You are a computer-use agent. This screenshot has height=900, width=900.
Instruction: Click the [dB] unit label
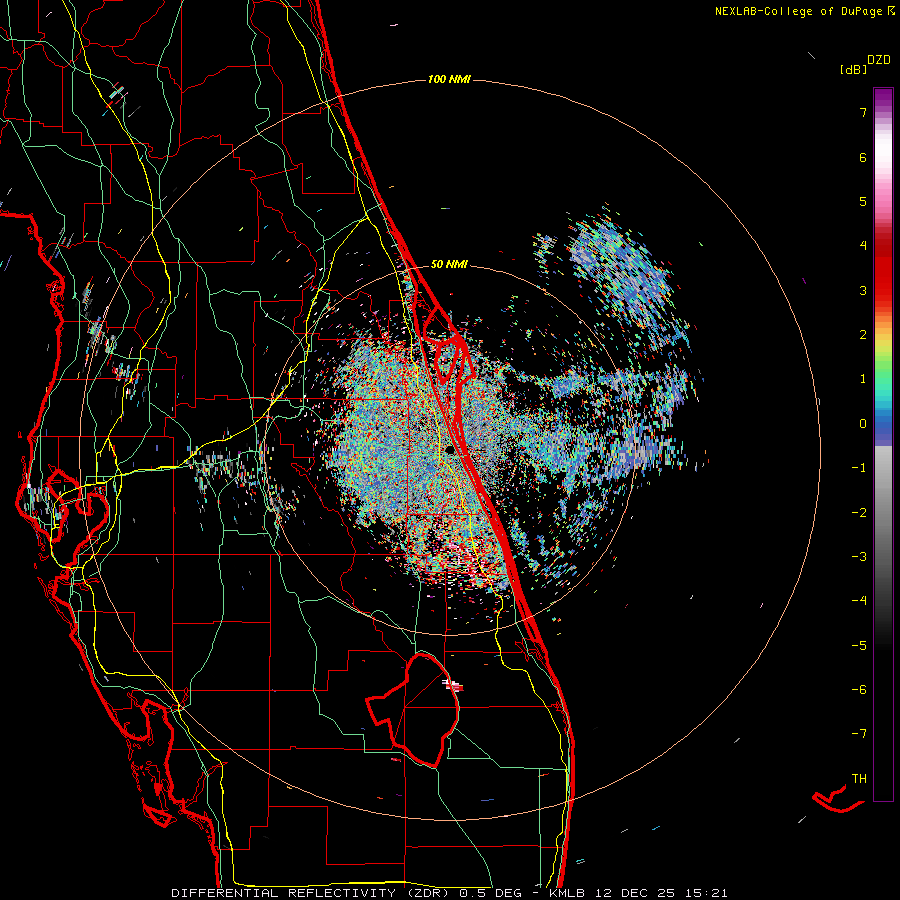coord(853,69)
